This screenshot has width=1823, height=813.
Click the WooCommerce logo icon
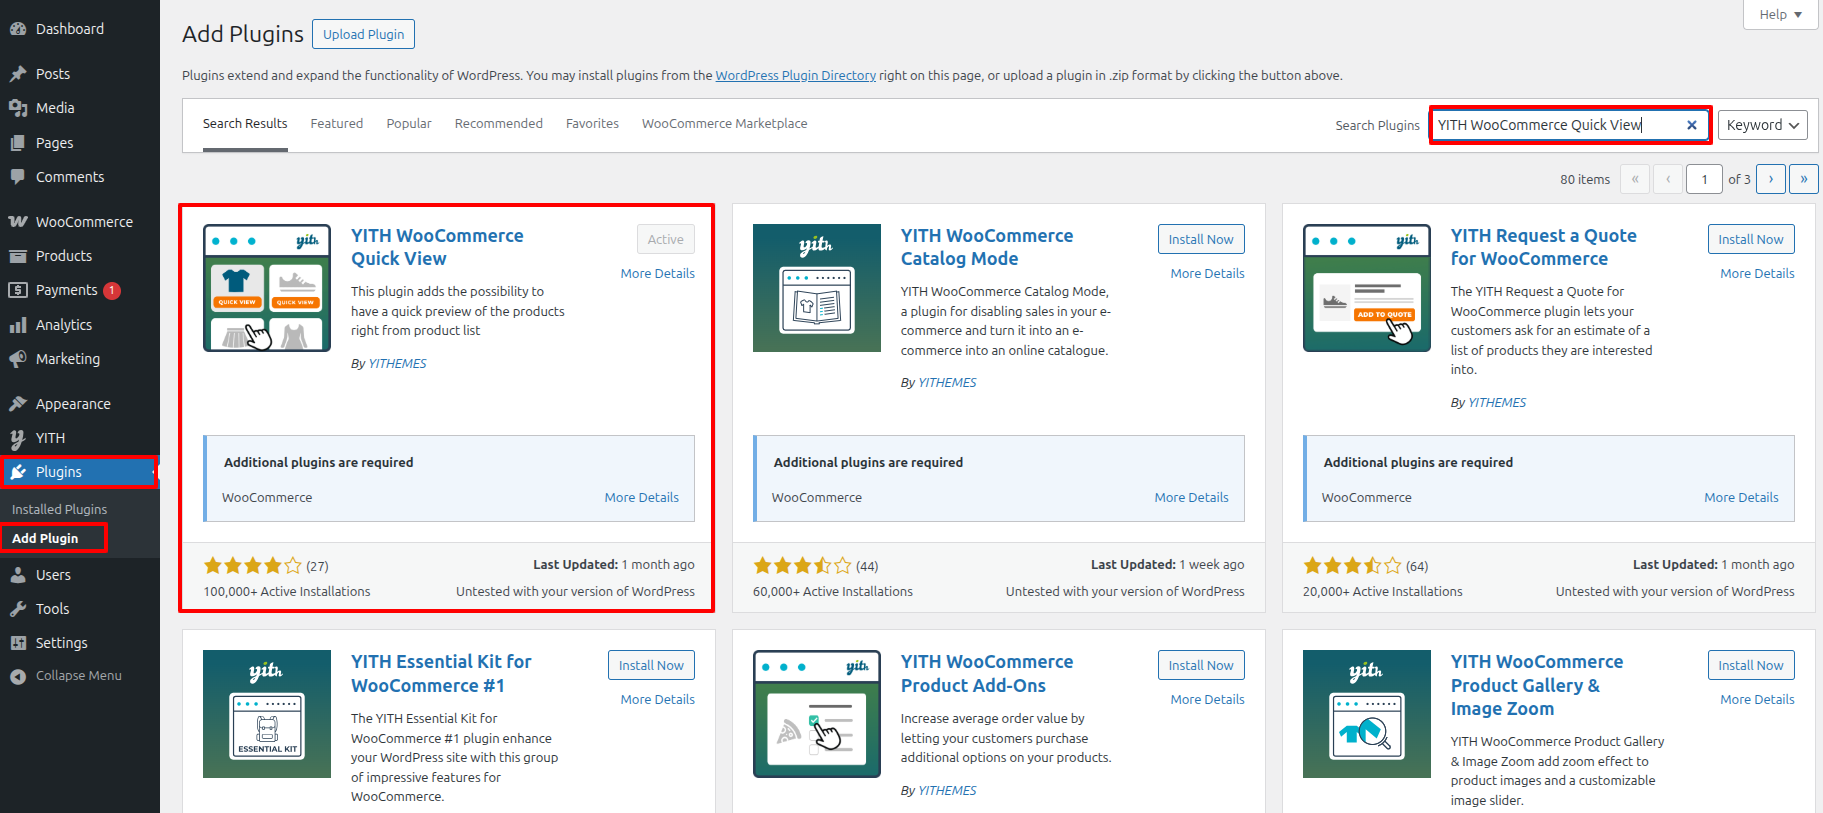[17, 222]
